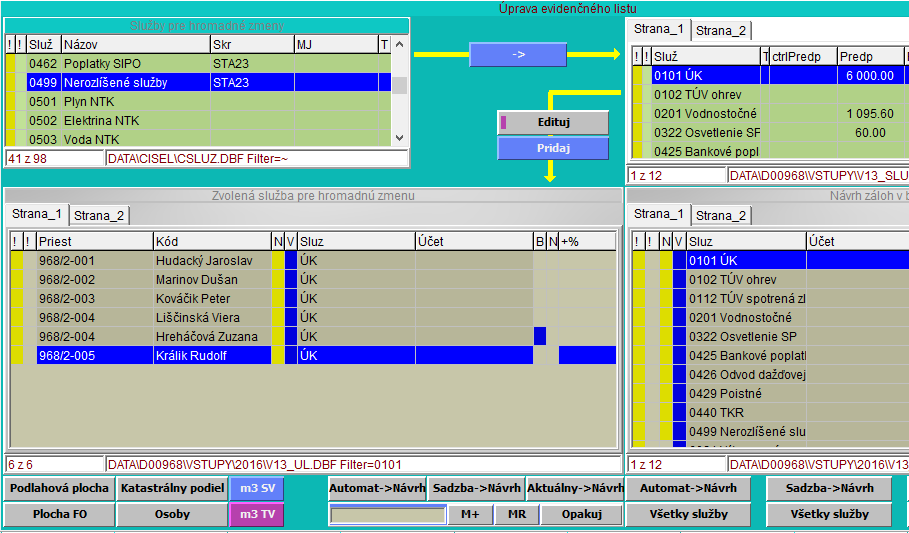The width and height of the screenshot is (909, 533).
Task: Open Strana_1 tab in Návrh záloh panel
Action: 659,214
